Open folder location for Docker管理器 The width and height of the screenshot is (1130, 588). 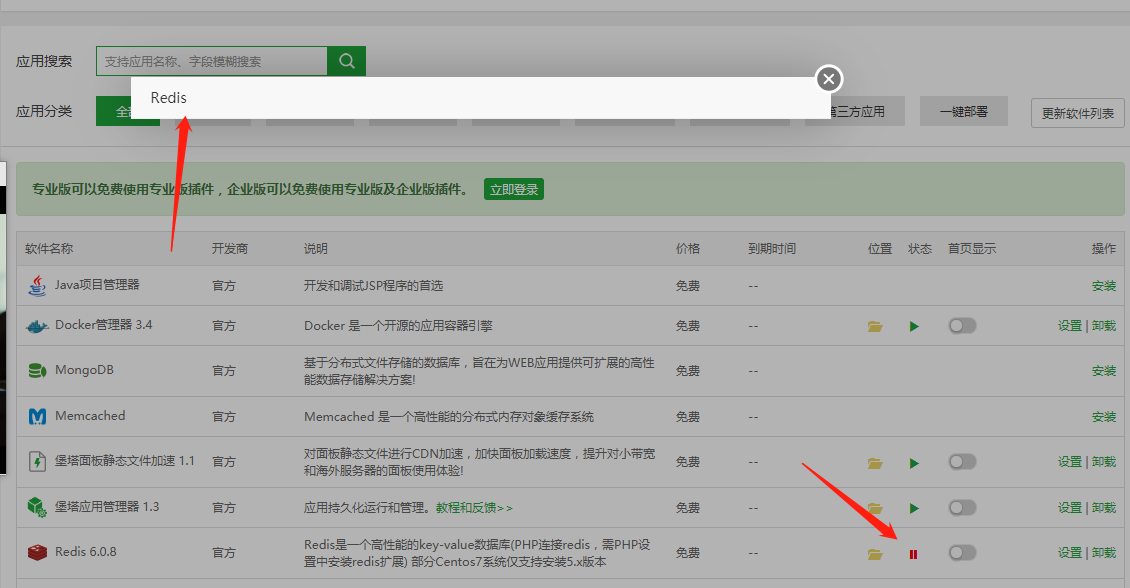(x=875, y=326)
